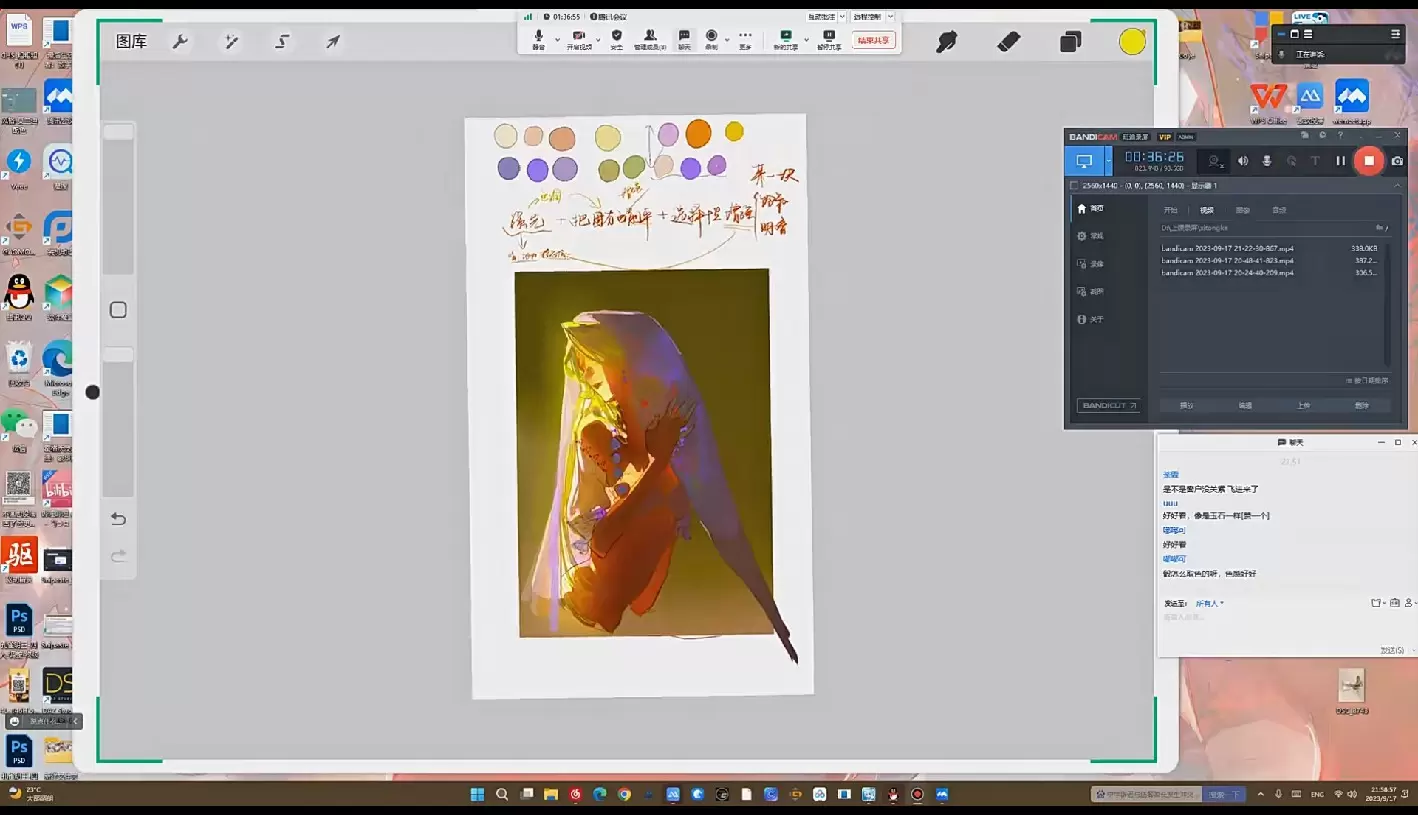Screen dimensions: 1418x815
Task: Select the Eraser tool in Procreate
Action: (1009, 41)
